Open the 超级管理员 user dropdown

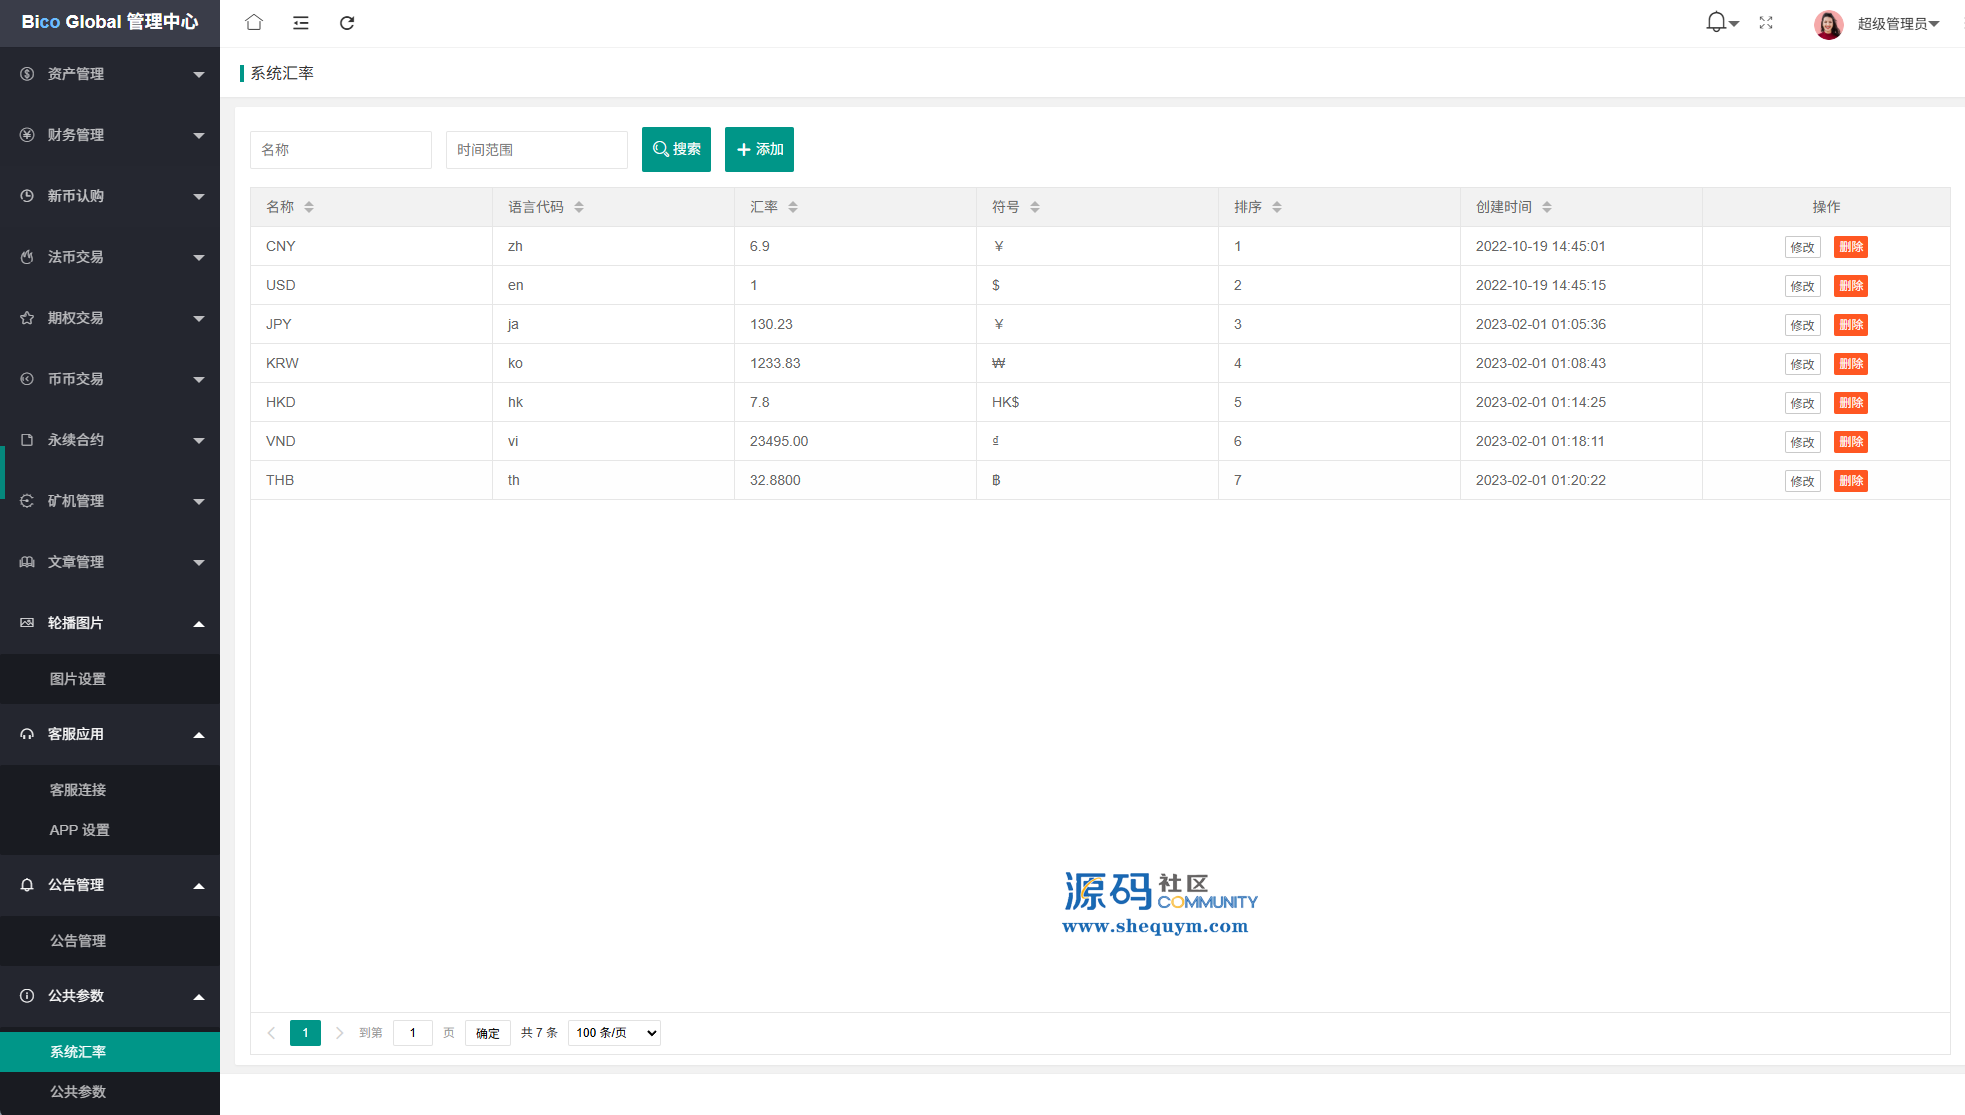1898,24
